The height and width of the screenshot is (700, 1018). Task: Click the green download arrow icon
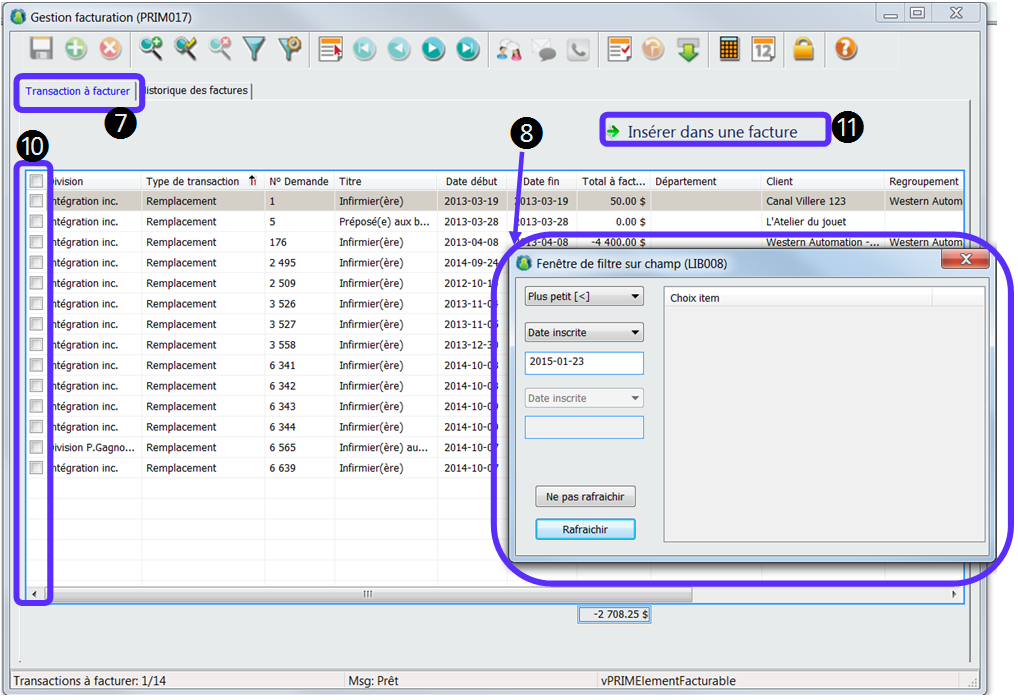(688, 49)
